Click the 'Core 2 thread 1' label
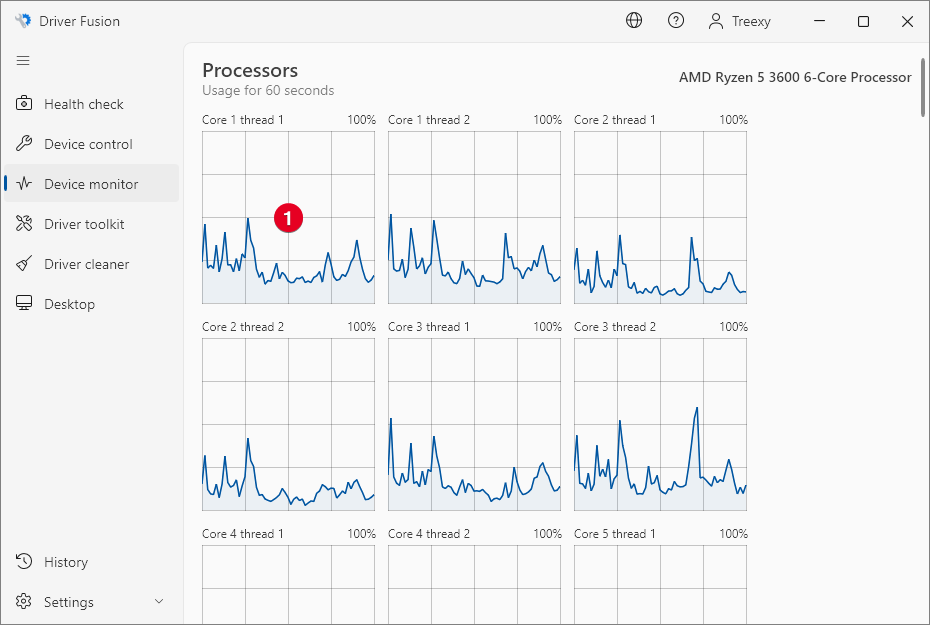Image resolution: width=930 pixels, height=625 pixels. pos(614,120)
